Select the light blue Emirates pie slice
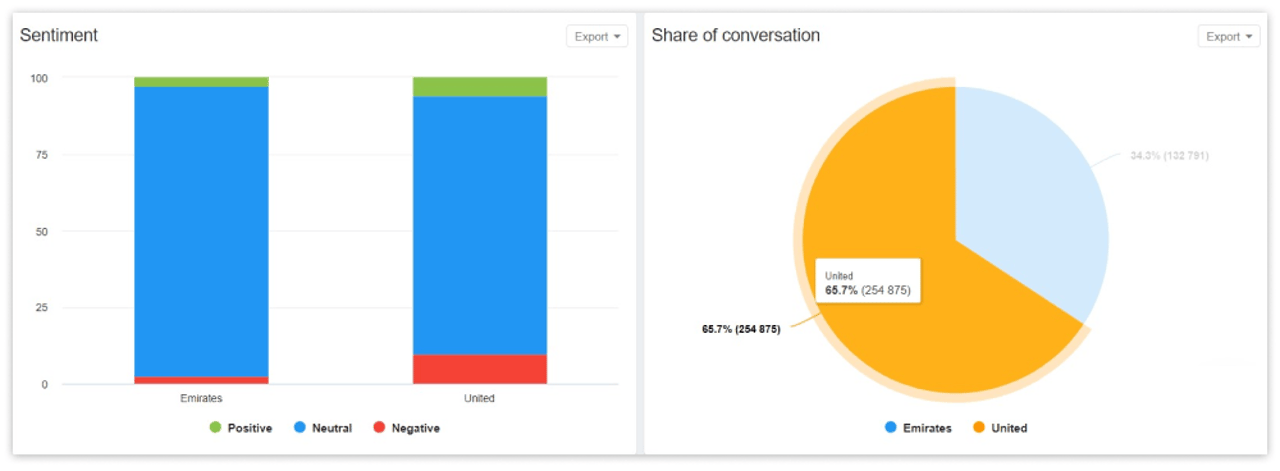This screenshot has width=1280, height=471. 1030,200
